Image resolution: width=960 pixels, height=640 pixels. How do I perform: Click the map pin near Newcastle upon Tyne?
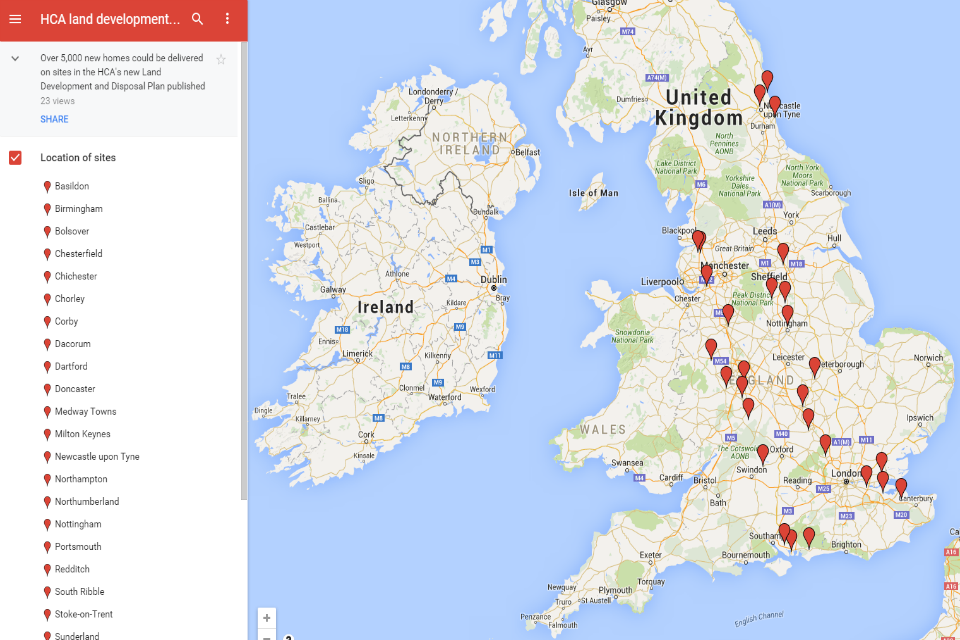pos(774,103)
